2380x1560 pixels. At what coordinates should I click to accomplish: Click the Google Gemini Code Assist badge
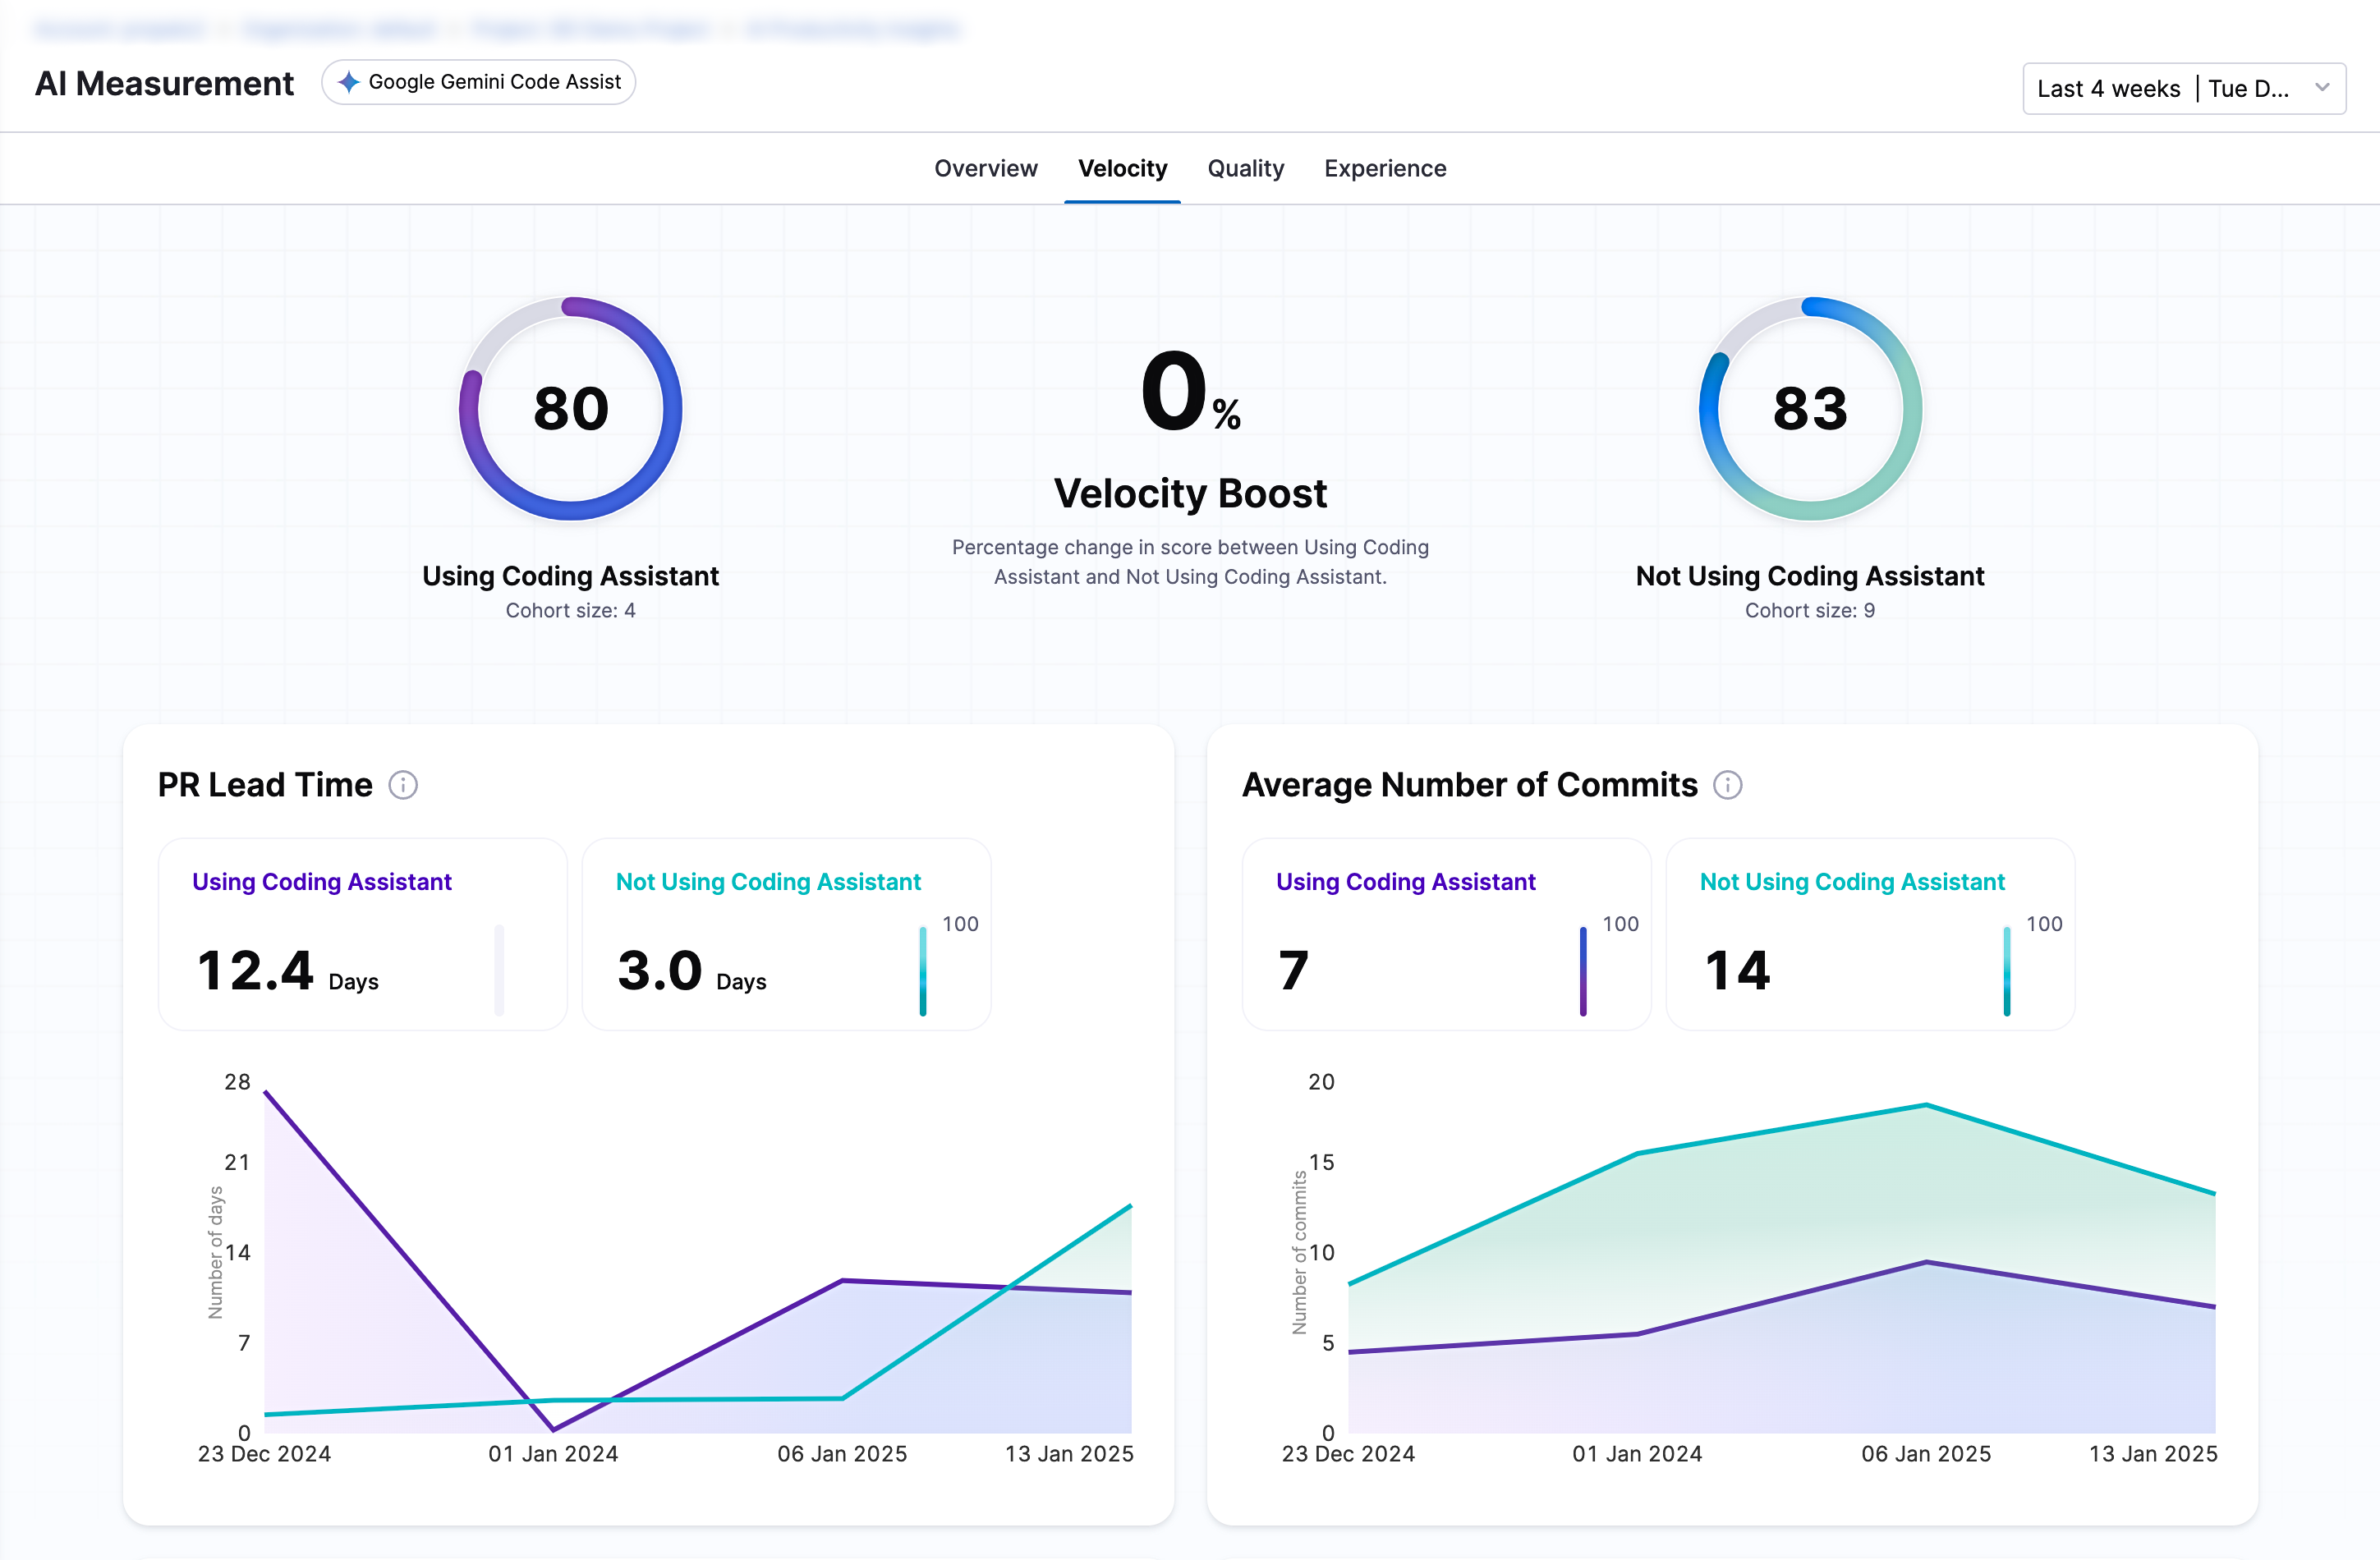(479, 82)
